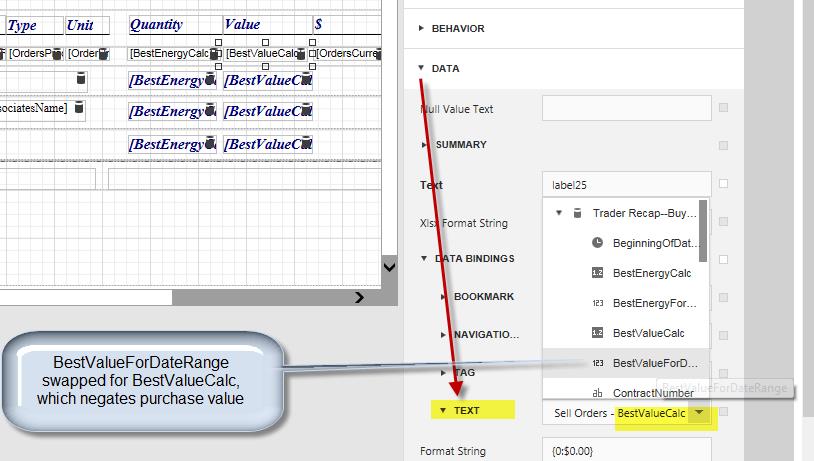Toggle checkbox next to Summary property
Image resolution: width=814 pixels, height=461 pixels.
tap(722, 144)
